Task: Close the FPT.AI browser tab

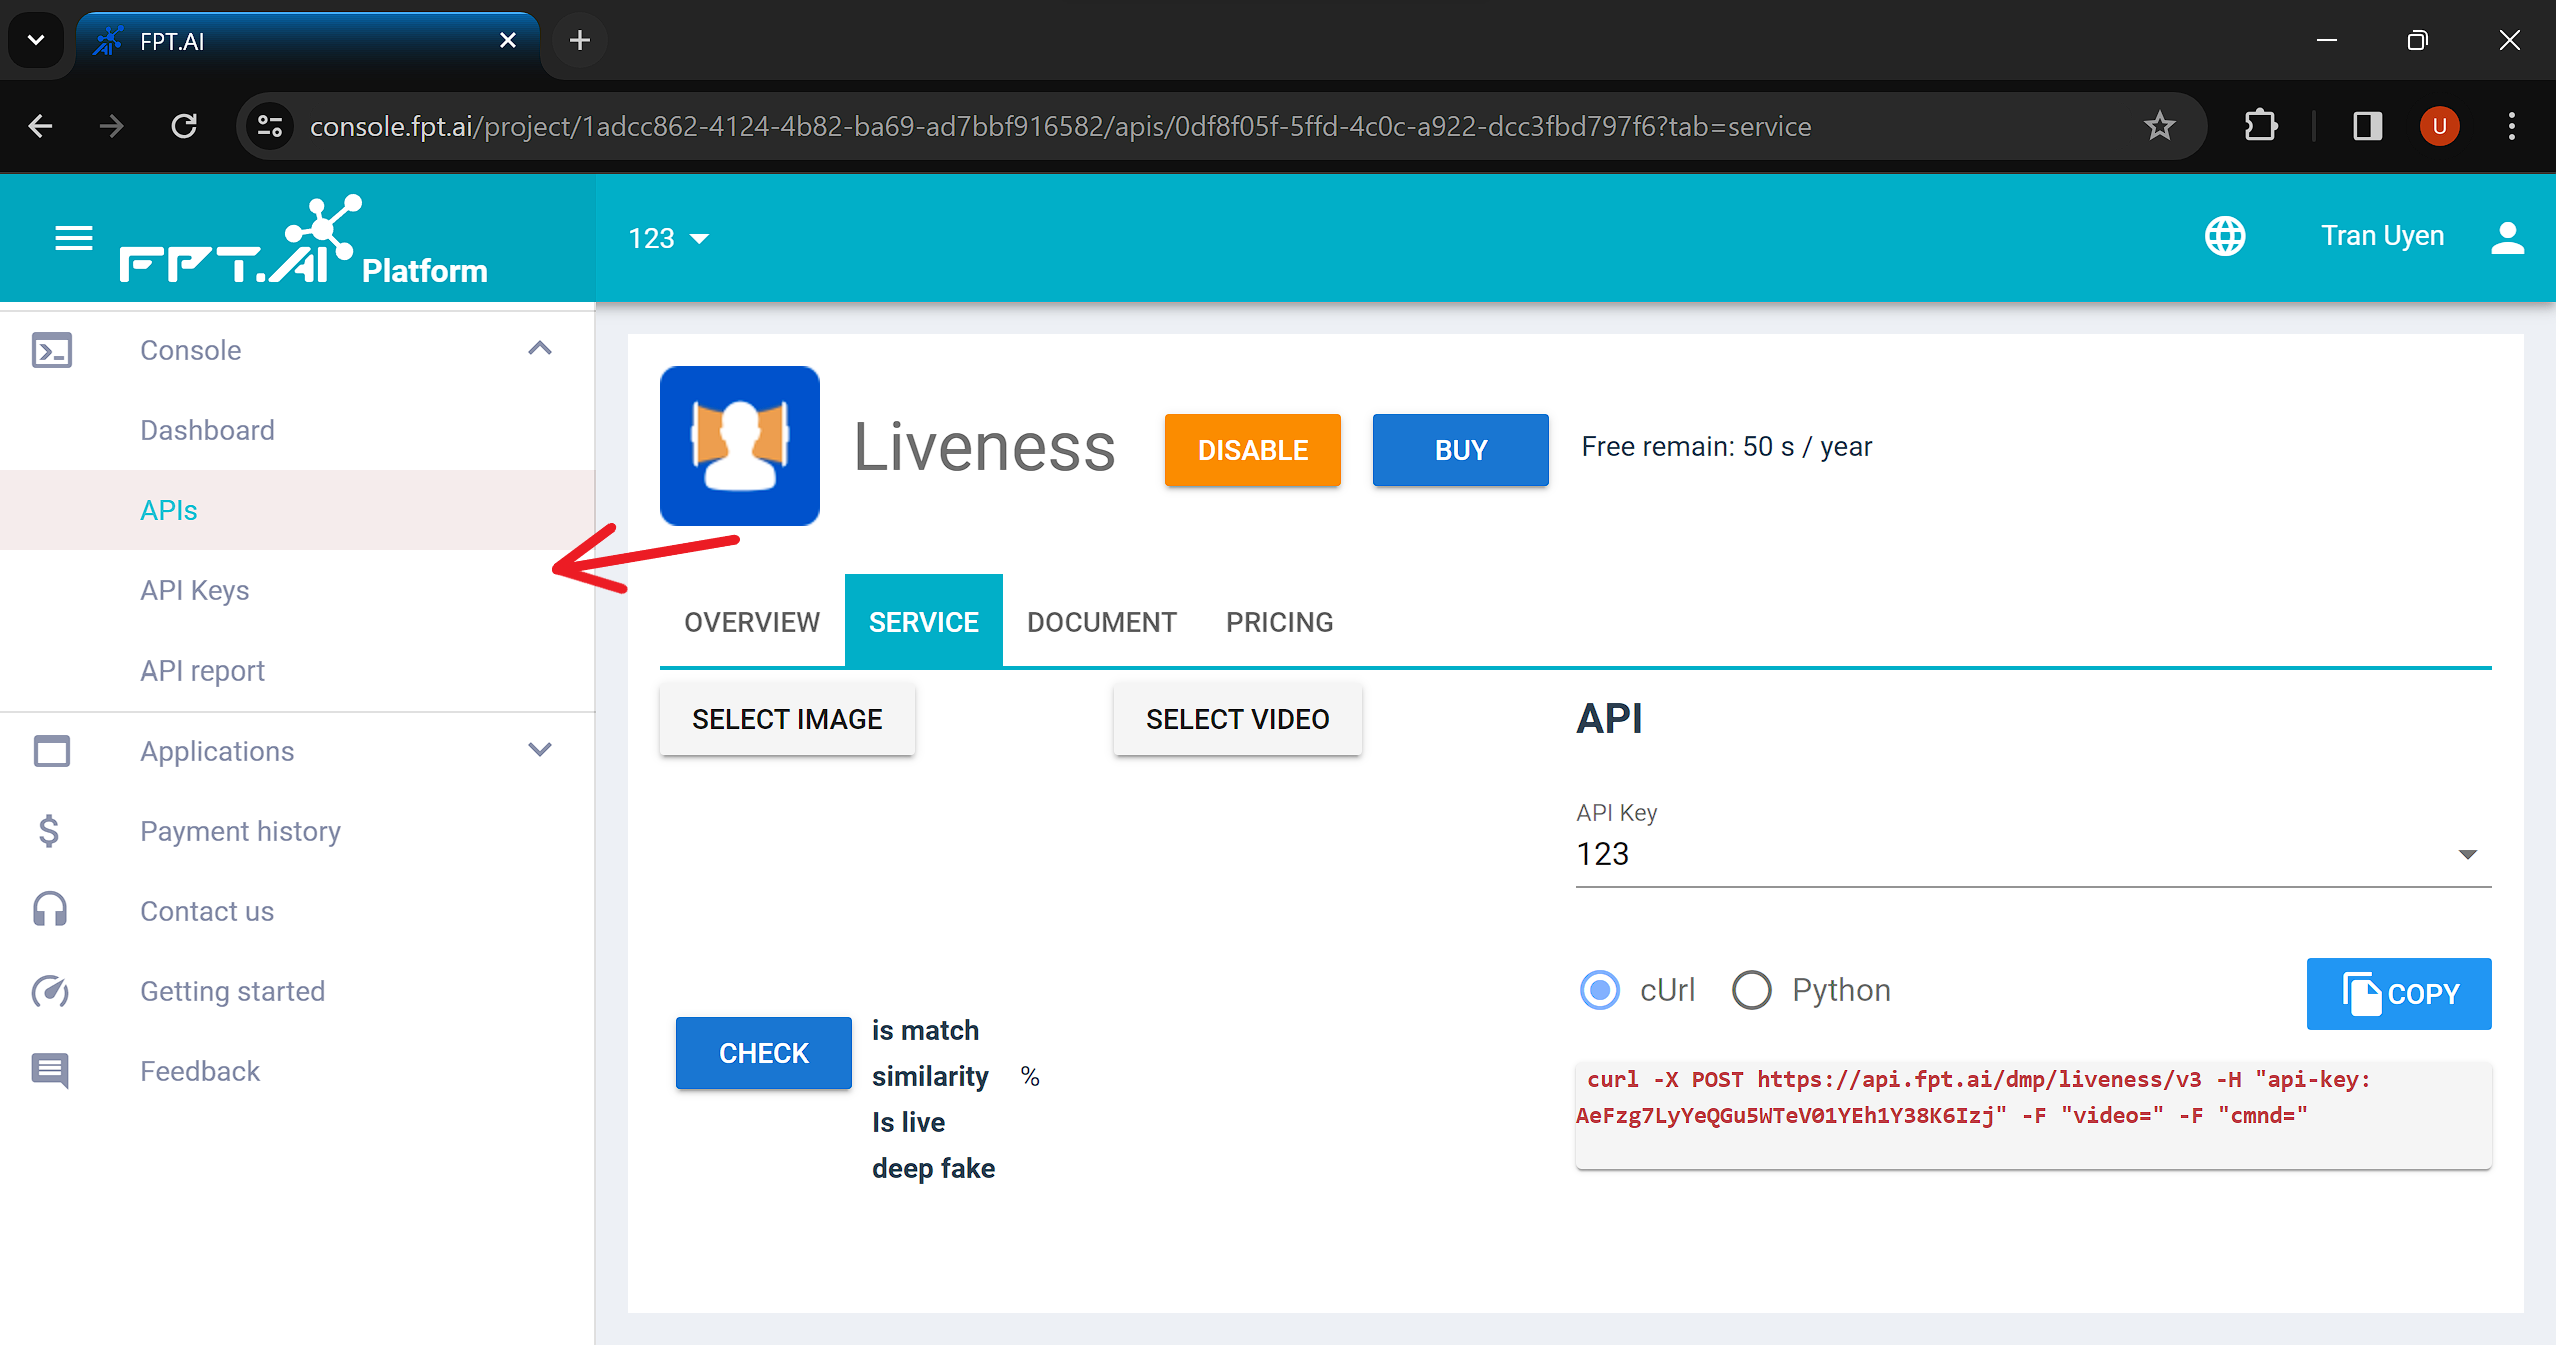Action: tap(508, 40)
